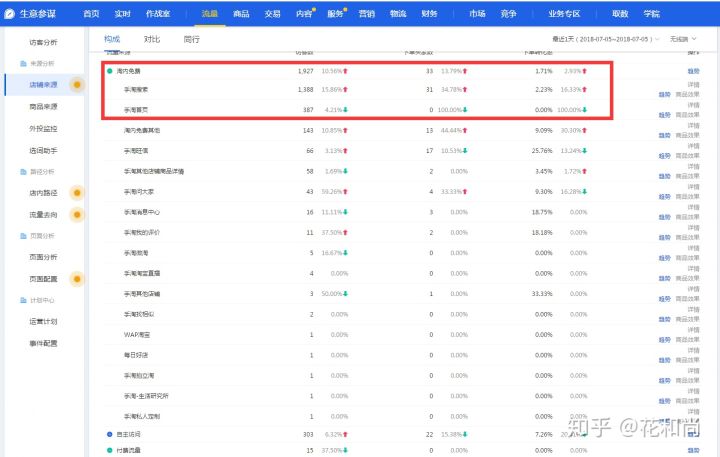
Task: Click the 来源分析 section icon in sidebar
Action: coord(8,63)
